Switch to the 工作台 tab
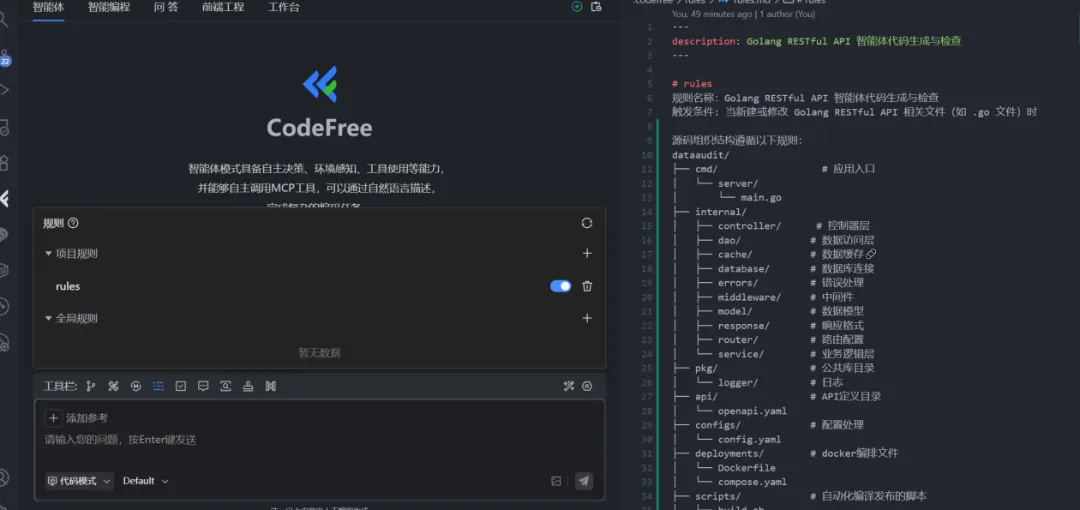 point(284,8)
